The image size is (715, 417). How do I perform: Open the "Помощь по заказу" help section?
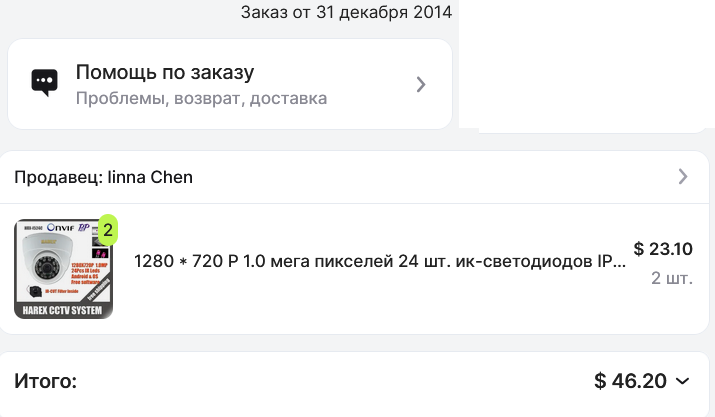tap(165, 73)
